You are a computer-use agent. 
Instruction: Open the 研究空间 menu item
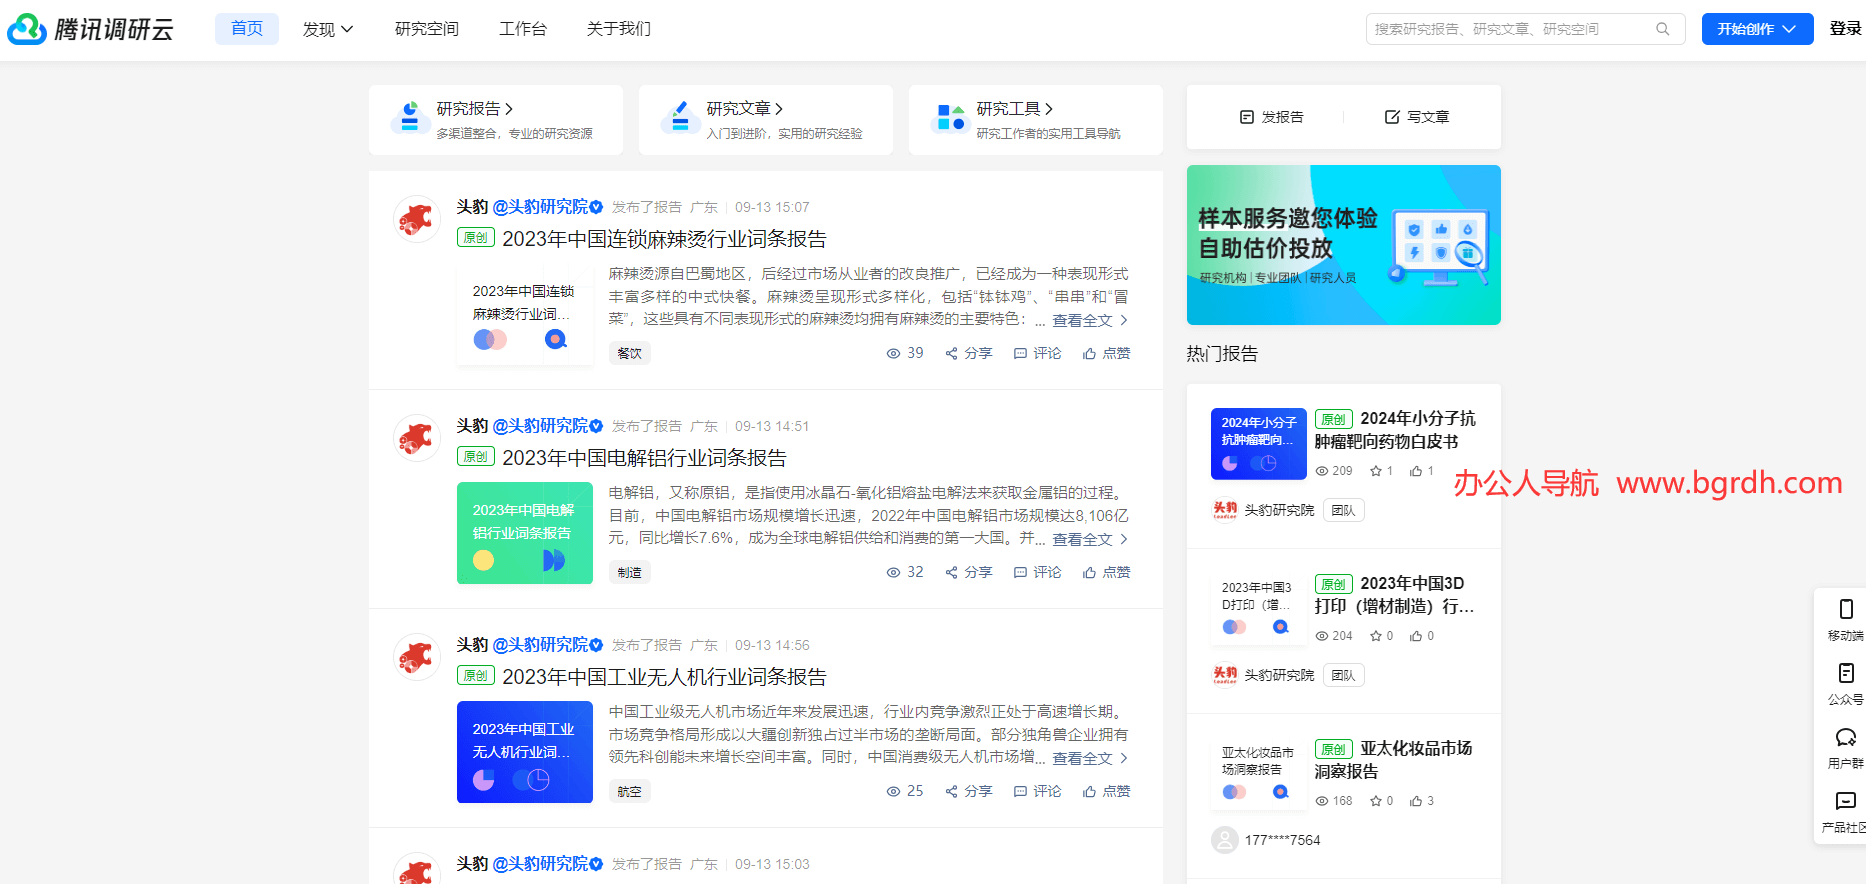click(427, 29)
